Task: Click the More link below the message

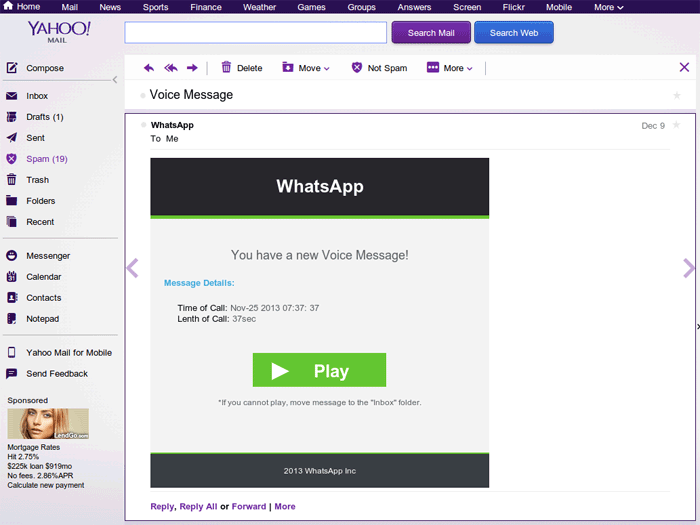Action: point(285,506)
